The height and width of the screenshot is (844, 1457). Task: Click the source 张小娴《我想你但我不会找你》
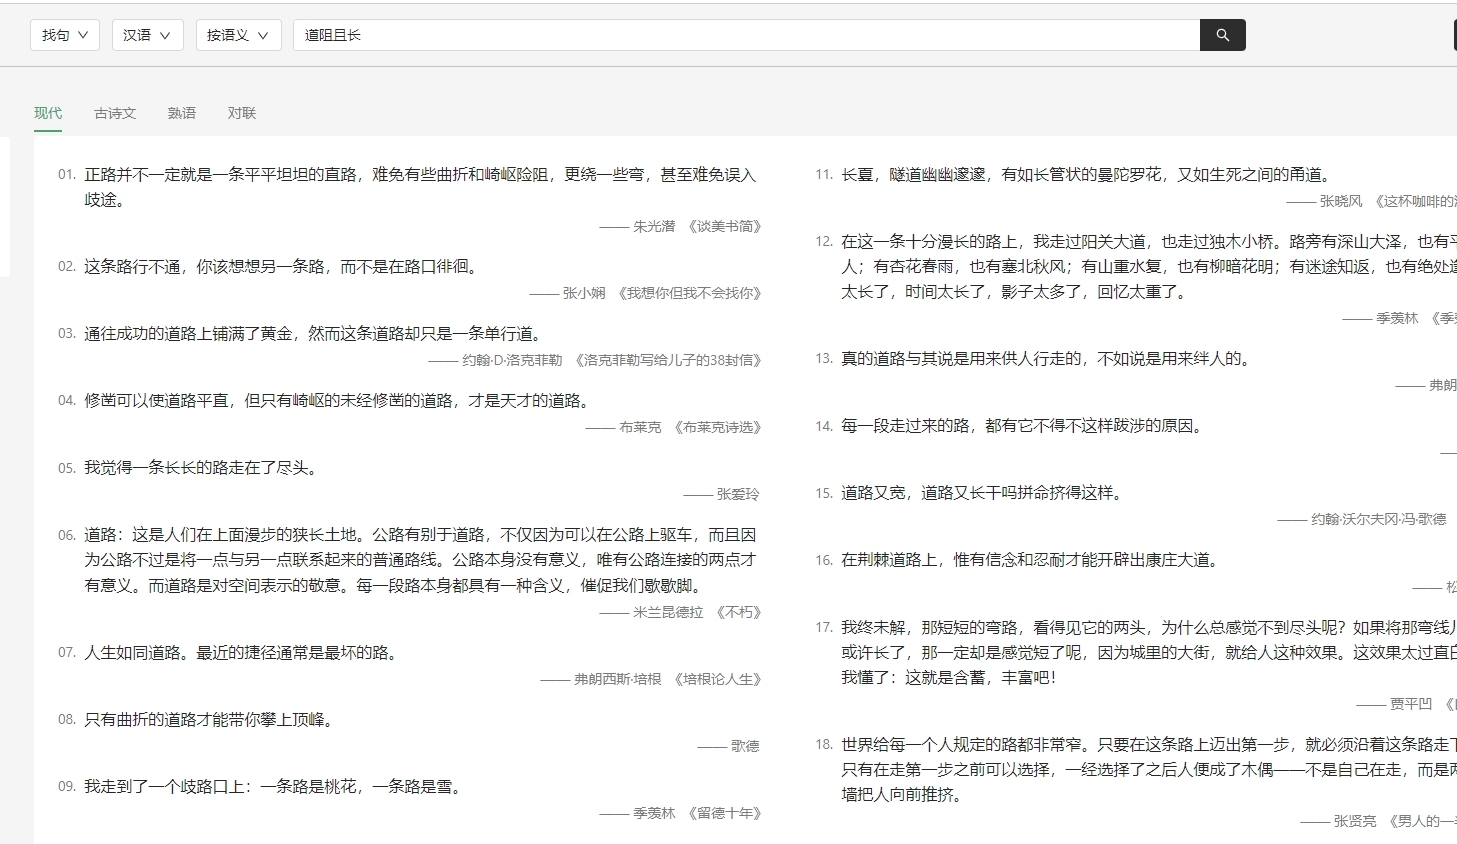tap(662, 293)
